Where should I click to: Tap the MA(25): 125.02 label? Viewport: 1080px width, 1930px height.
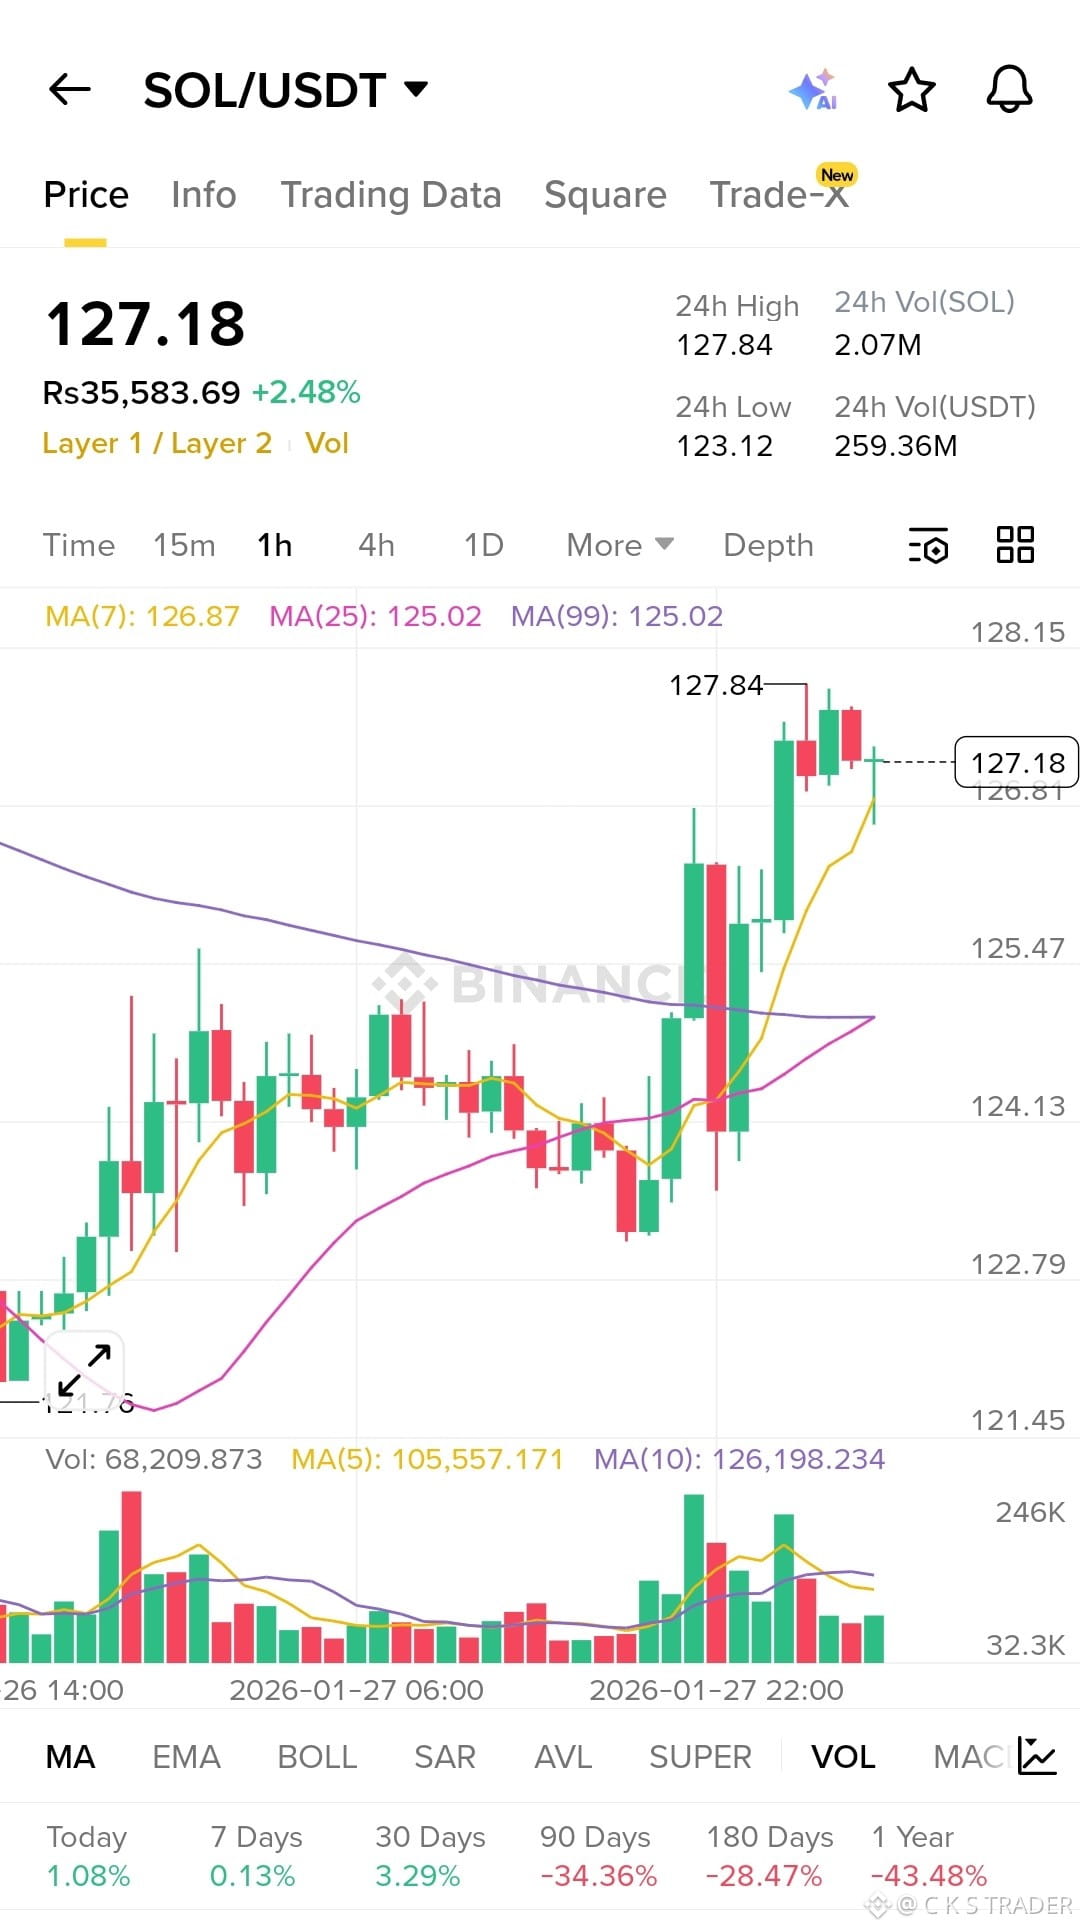tap(375, 616)
